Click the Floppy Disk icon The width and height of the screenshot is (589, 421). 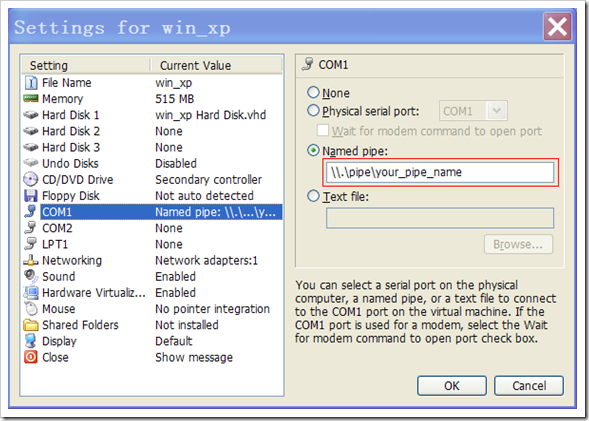click(x=31, y=196)
